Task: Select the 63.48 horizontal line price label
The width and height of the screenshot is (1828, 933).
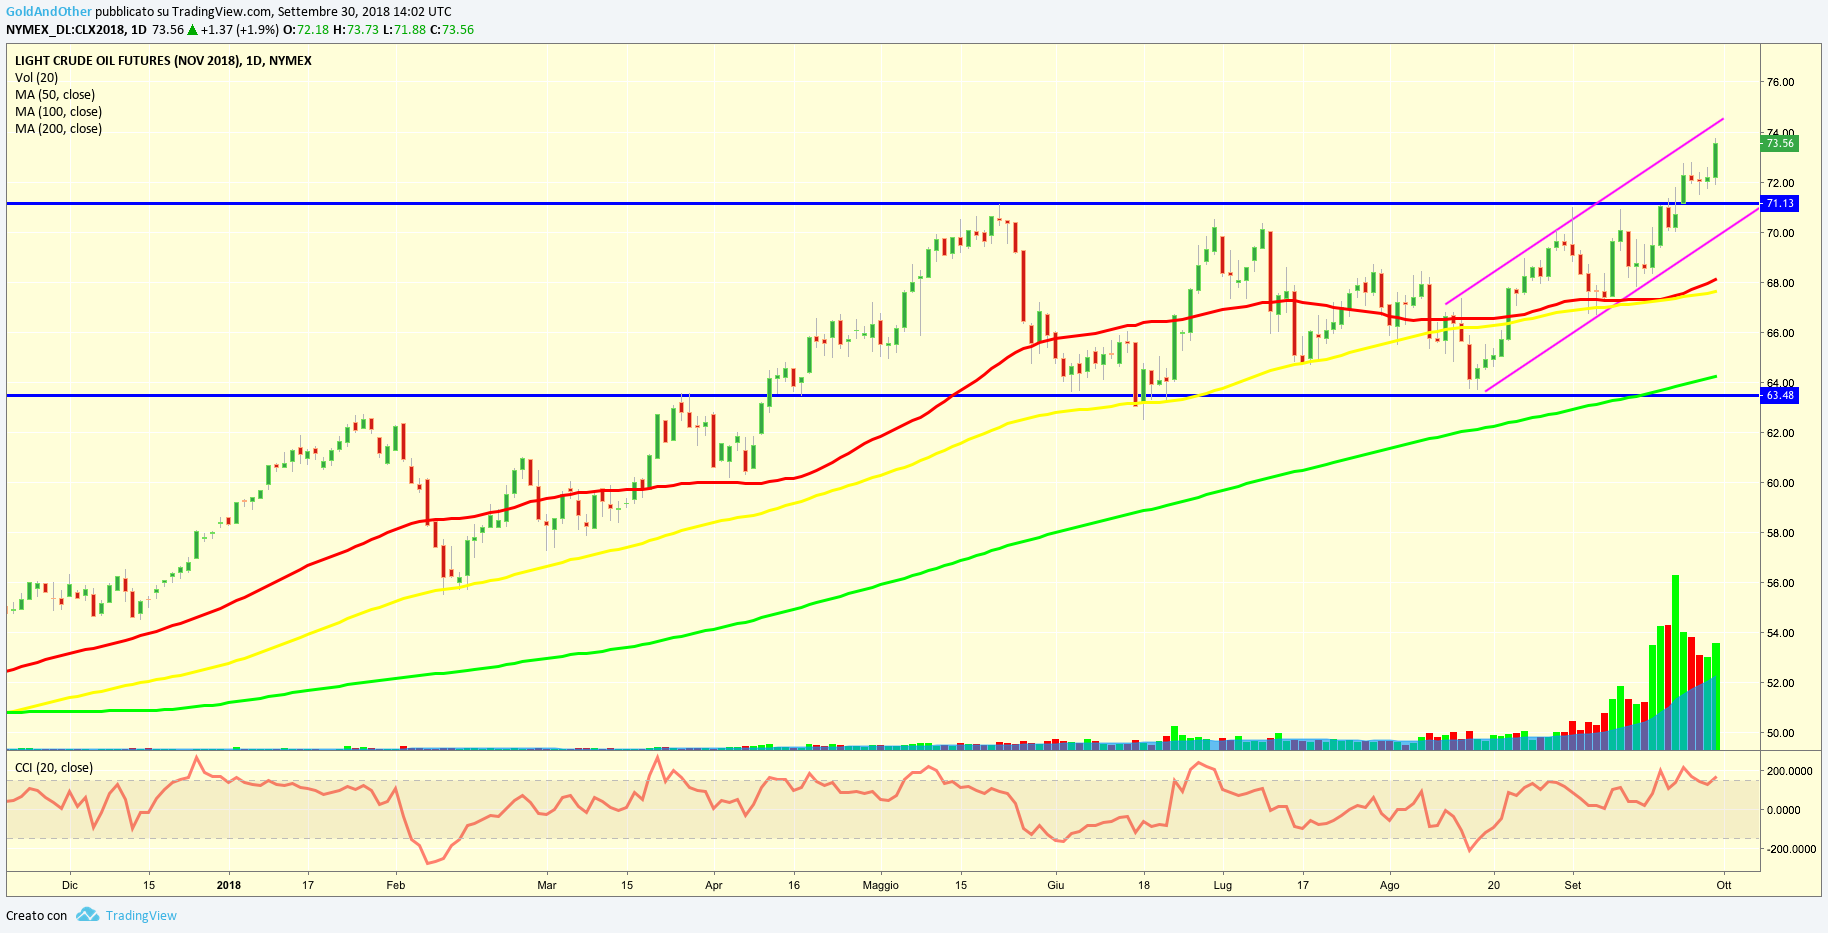Action: (x=1780, y=395)
